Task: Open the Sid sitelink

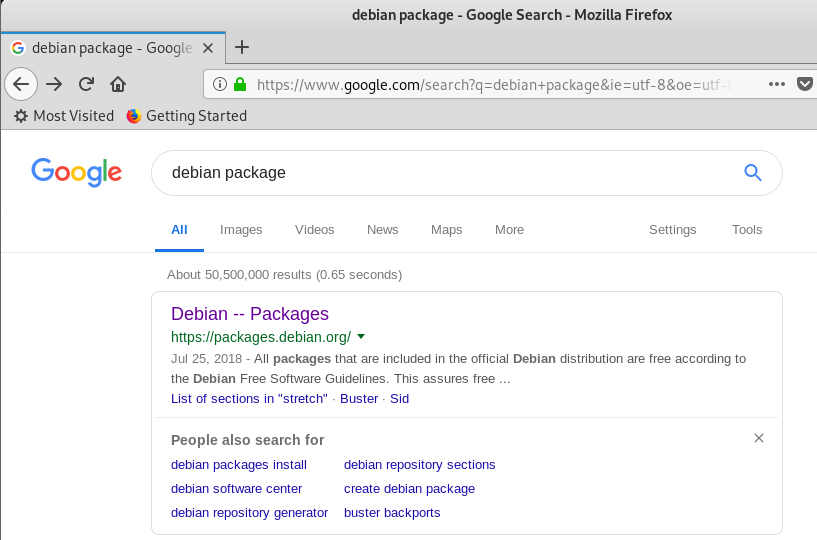Action: point(399,399)
